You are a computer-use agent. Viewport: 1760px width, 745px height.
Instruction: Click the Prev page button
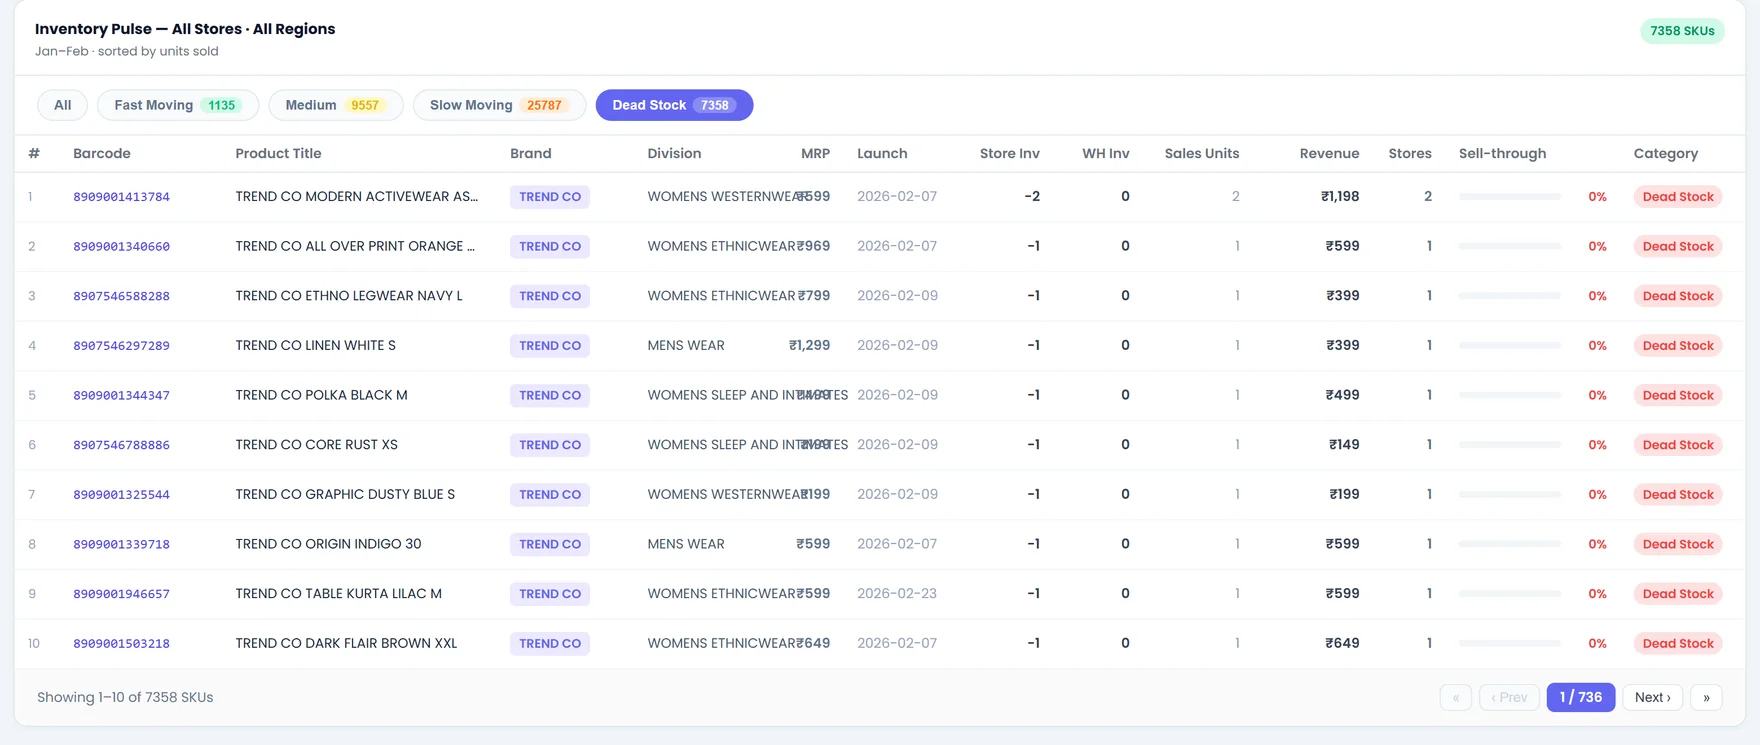tap(1509, 697)
